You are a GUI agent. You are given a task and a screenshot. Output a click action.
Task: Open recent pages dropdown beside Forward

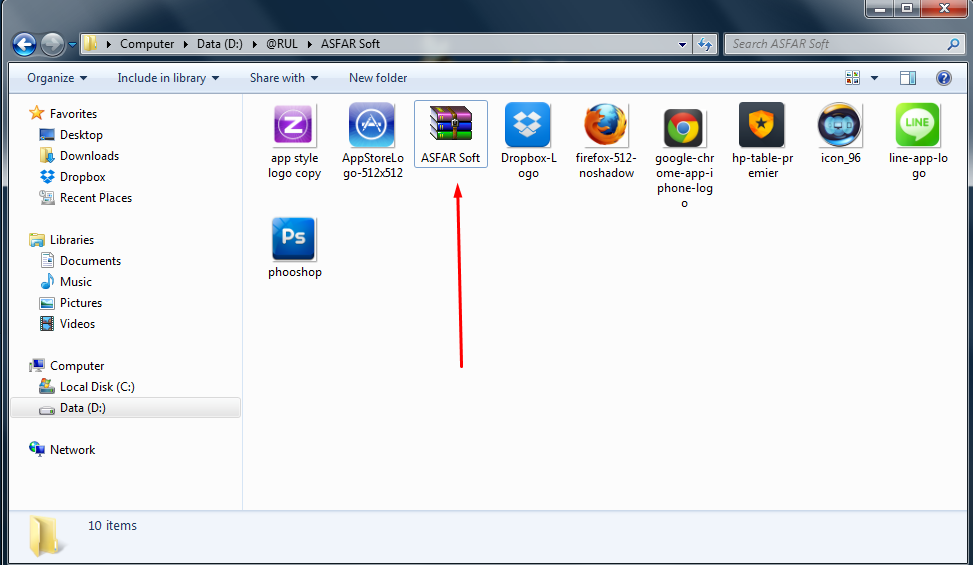(72, 45)
